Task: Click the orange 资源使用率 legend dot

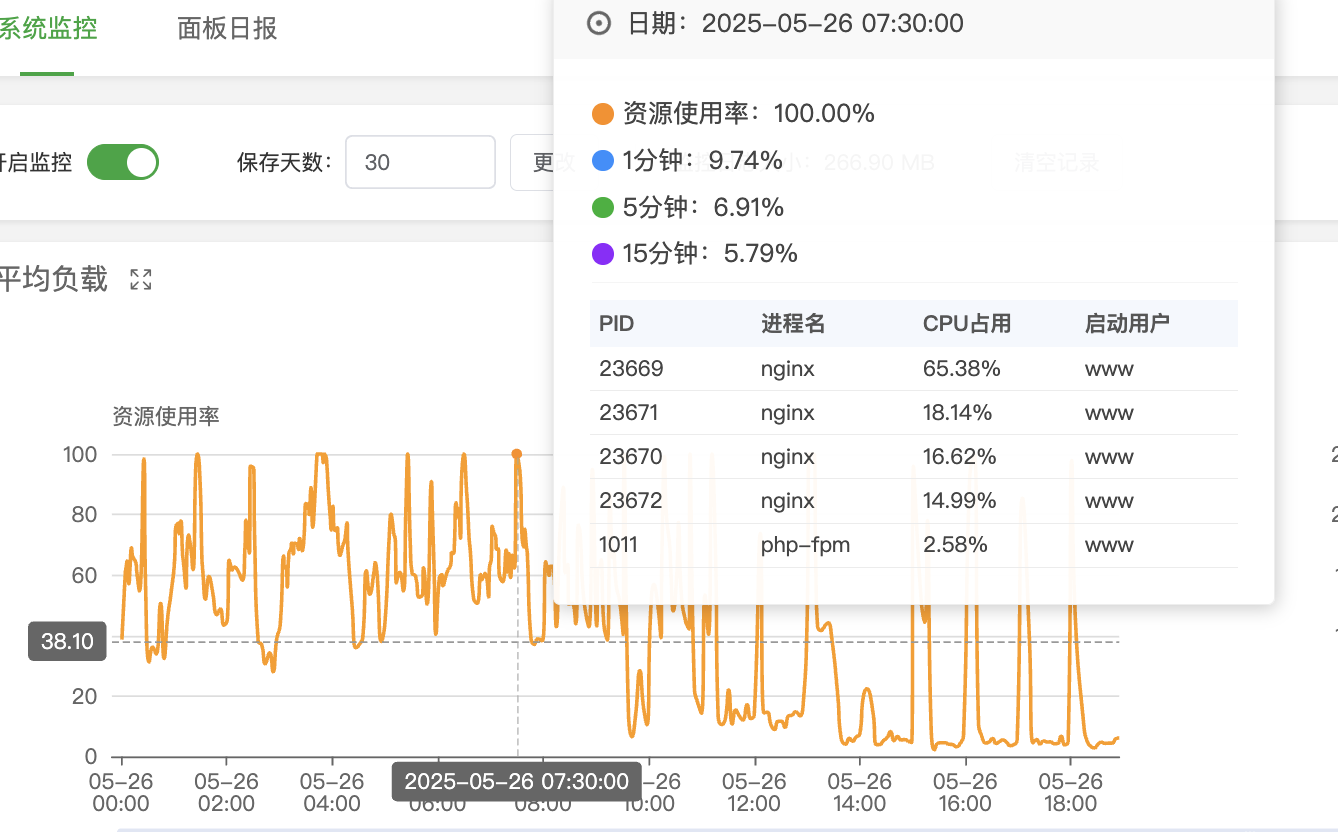Action: click(x=602, y=114)
